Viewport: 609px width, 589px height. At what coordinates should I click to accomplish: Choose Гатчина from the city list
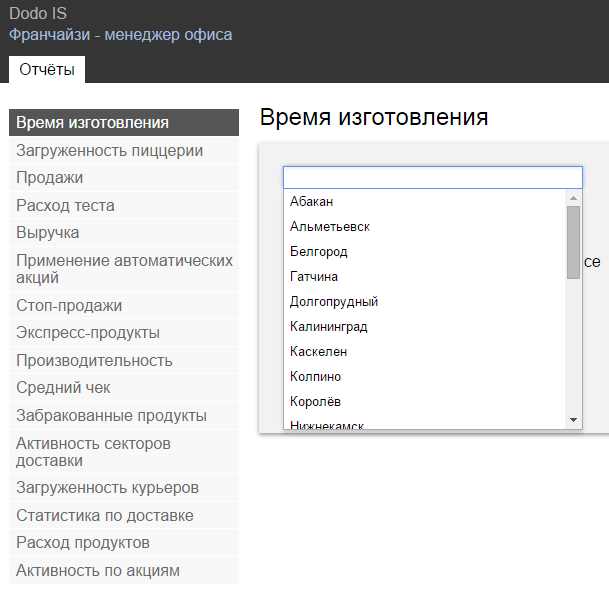pyautogui.click(x=424, y=276)
